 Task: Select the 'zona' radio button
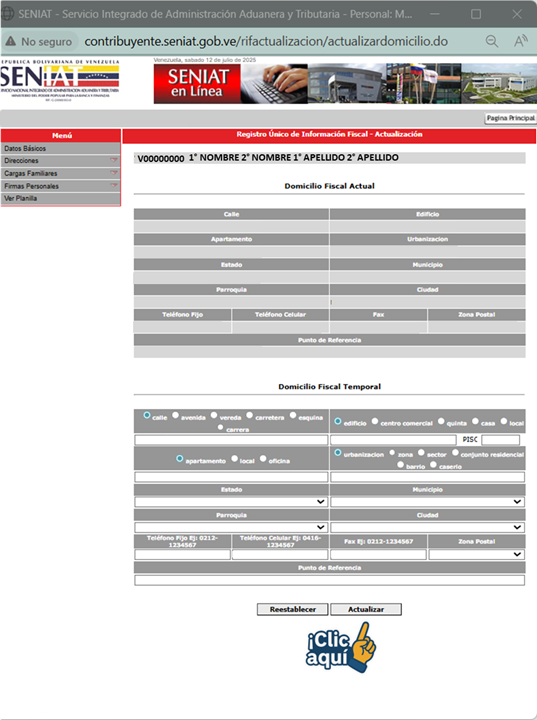pyautogui.click(x=392, y=453)
